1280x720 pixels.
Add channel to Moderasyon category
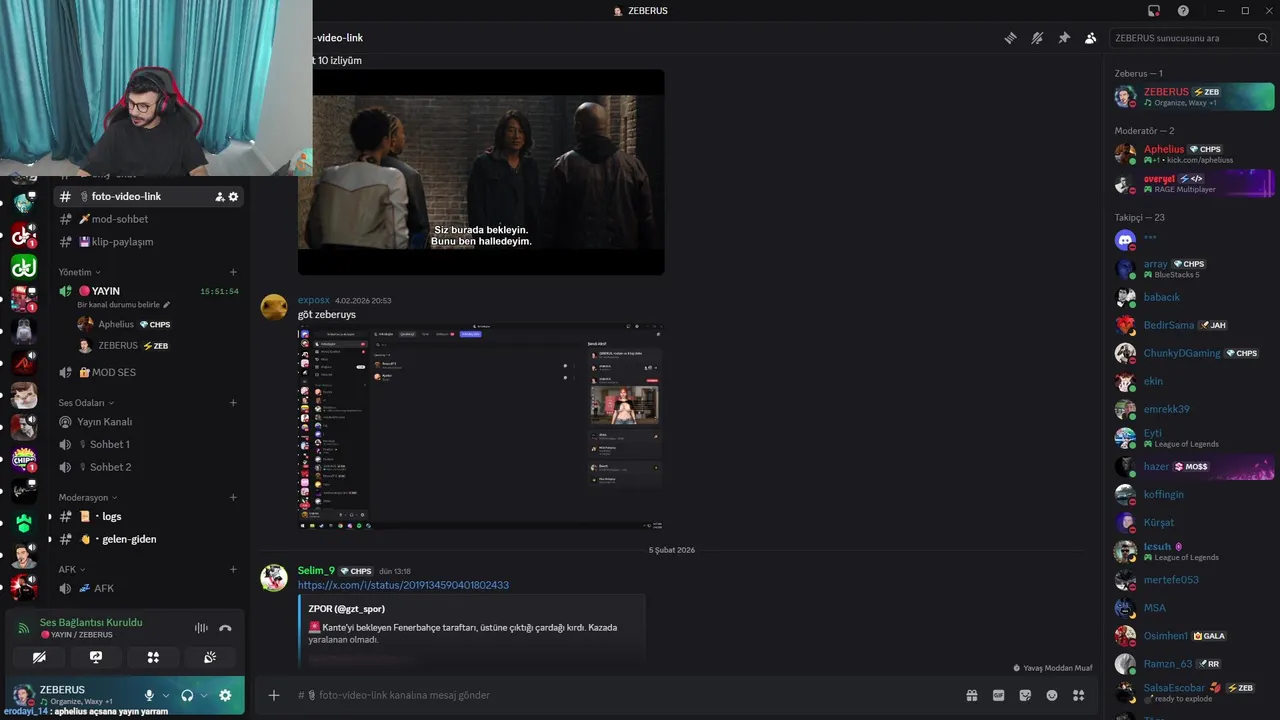[233, 498]
